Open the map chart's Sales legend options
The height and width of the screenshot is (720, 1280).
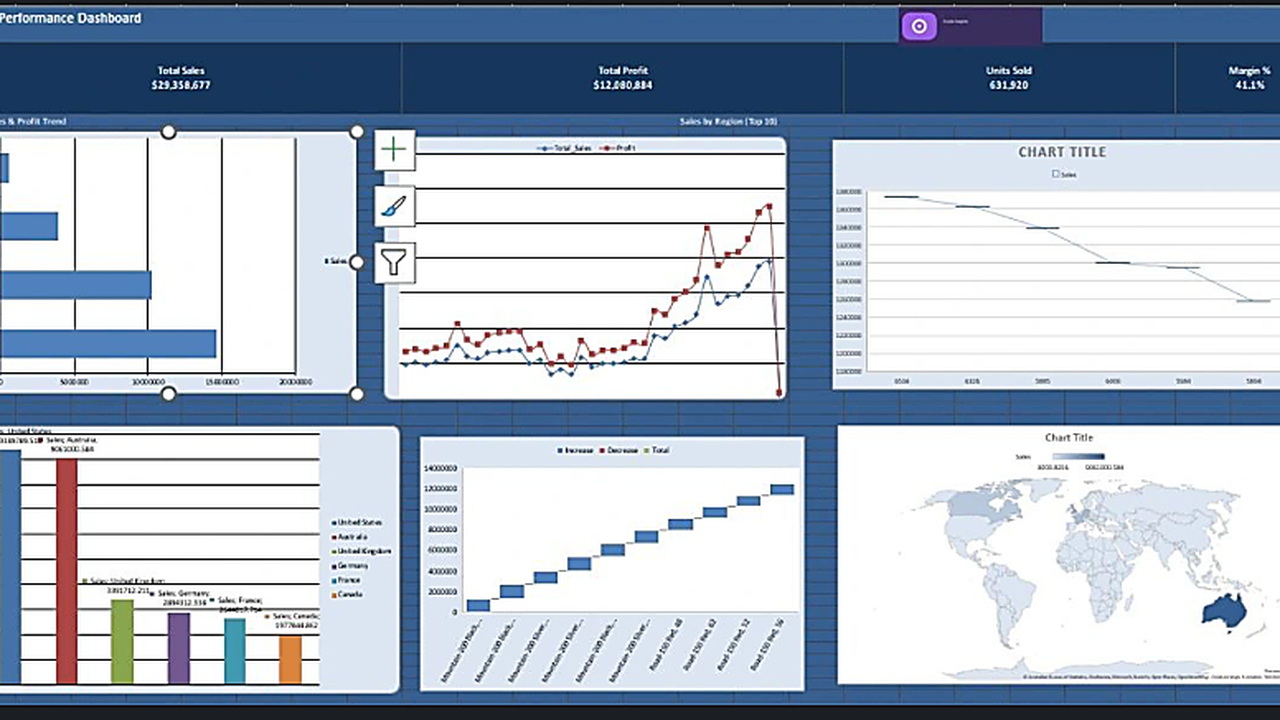pos(1023,456)
